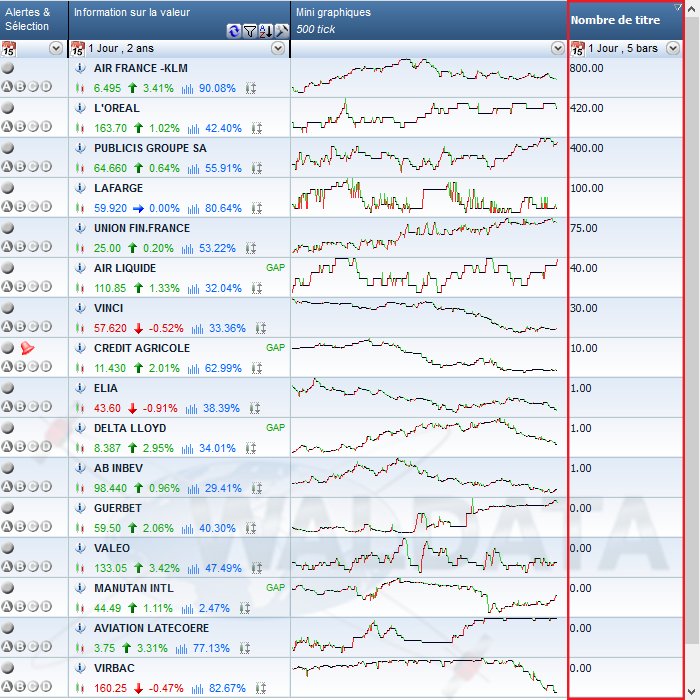Click scrollbar down arrow at bottom right
Screen dimensions: 700x700
pyautogui.click(x=692, y=692)
